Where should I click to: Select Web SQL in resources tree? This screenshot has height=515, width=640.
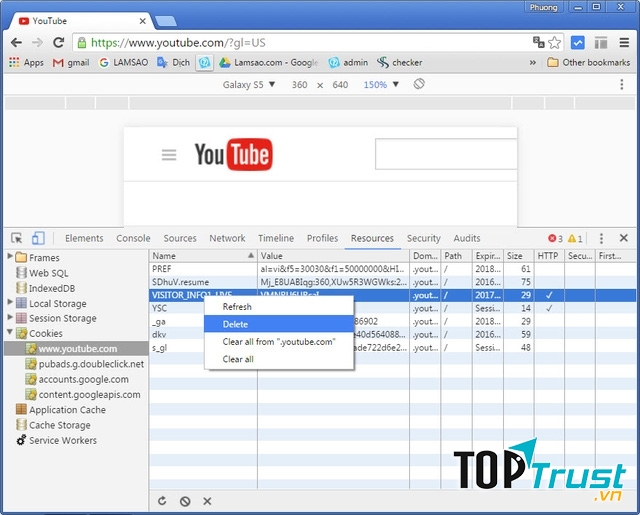[48, 273]
